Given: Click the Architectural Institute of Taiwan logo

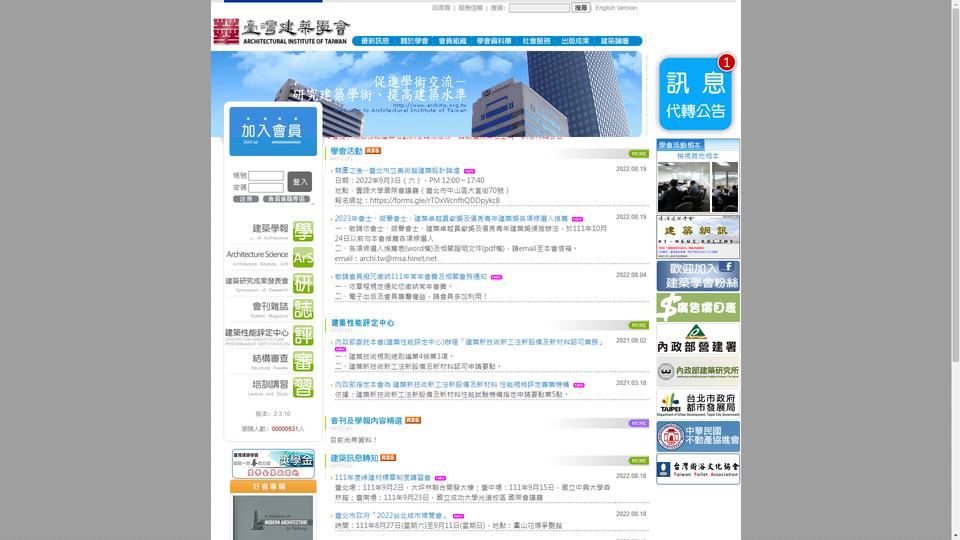Looking at the screenshot, I should [x=281, y=32].
